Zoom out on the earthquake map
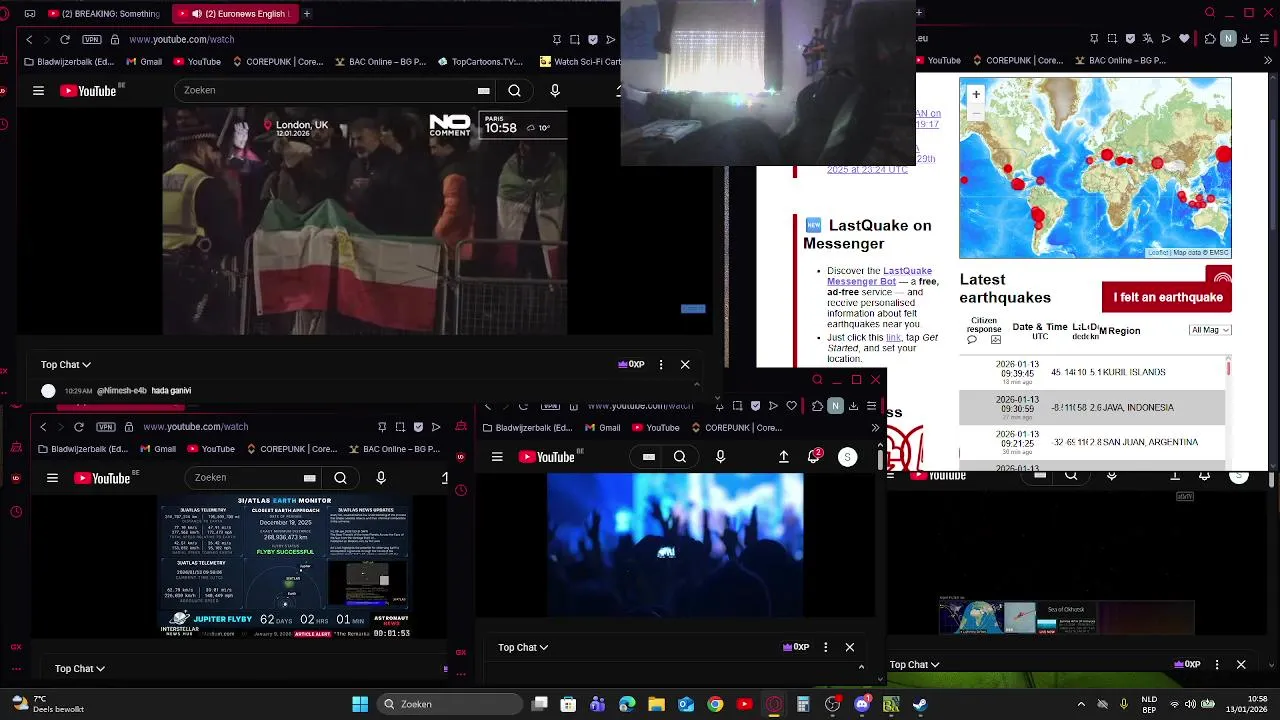This screenshot has height=720, width=1280. point(976,112)
